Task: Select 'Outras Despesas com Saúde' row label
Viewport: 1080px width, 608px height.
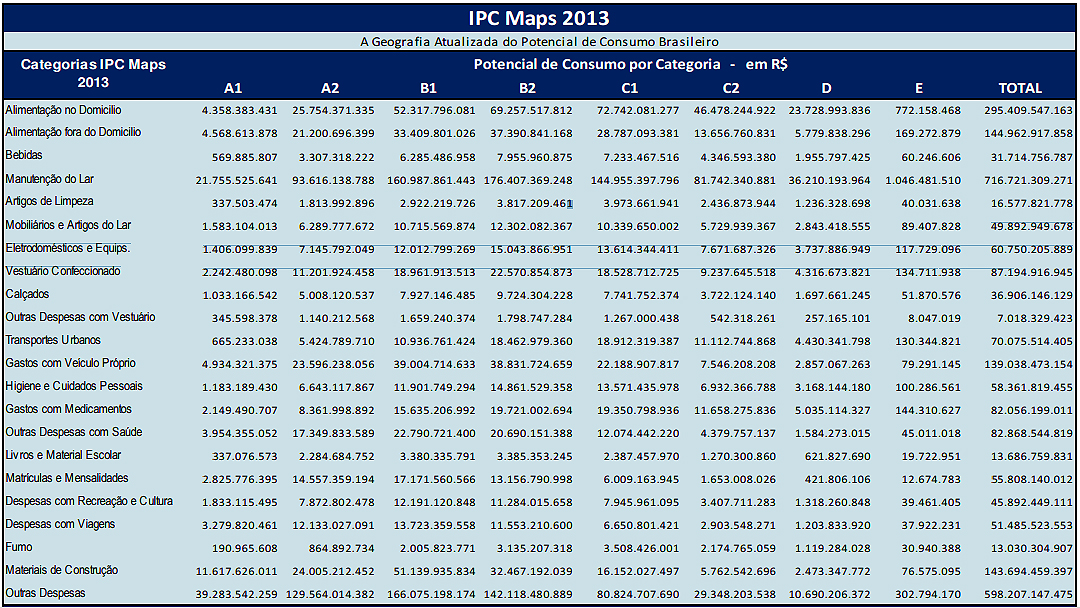Action: [x=74, y=432]
